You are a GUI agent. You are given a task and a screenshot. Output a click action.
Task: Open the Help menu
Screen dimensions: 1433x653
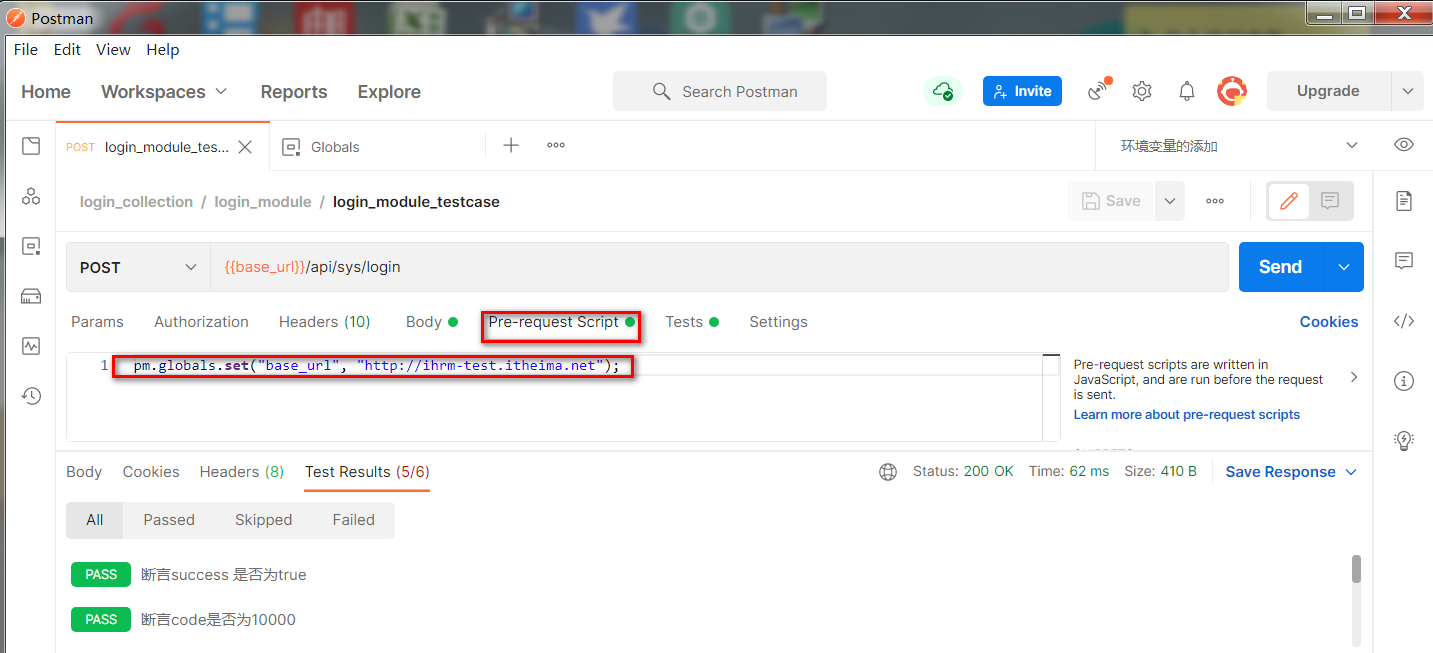tap(163, 49)
